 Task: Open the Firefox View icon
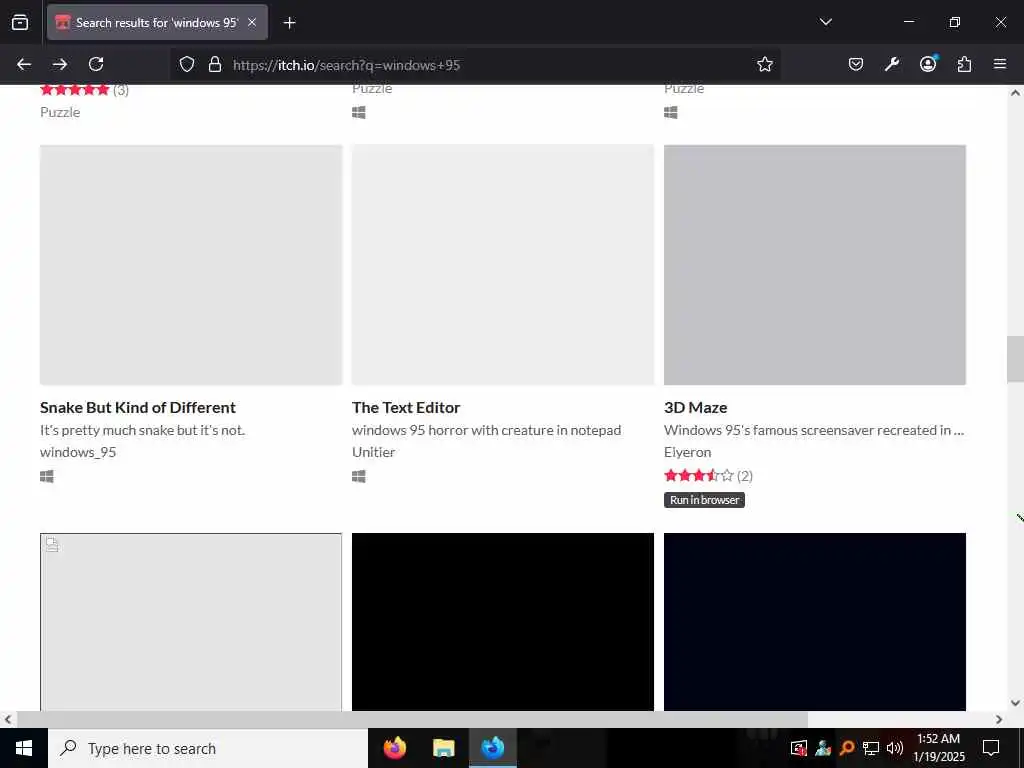[20, 22]
